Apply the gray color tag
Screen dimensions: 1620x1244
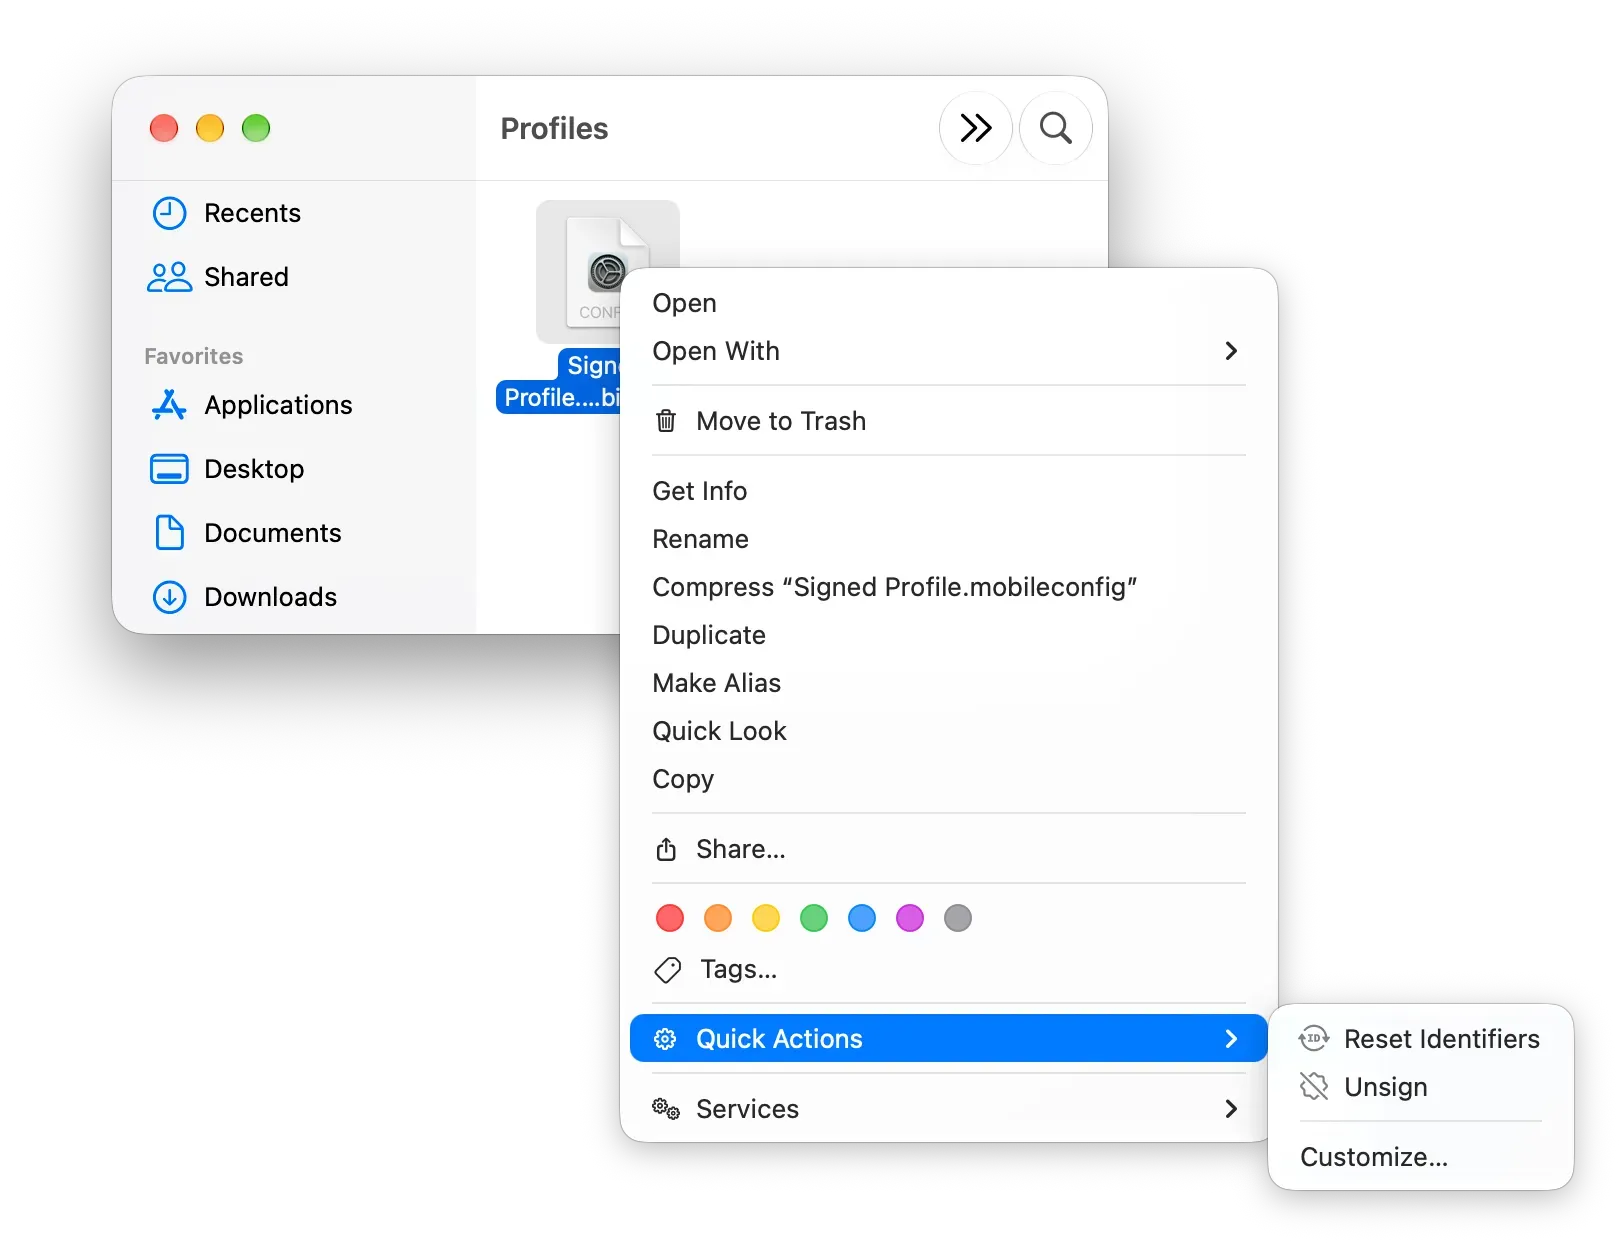[958, 918]
